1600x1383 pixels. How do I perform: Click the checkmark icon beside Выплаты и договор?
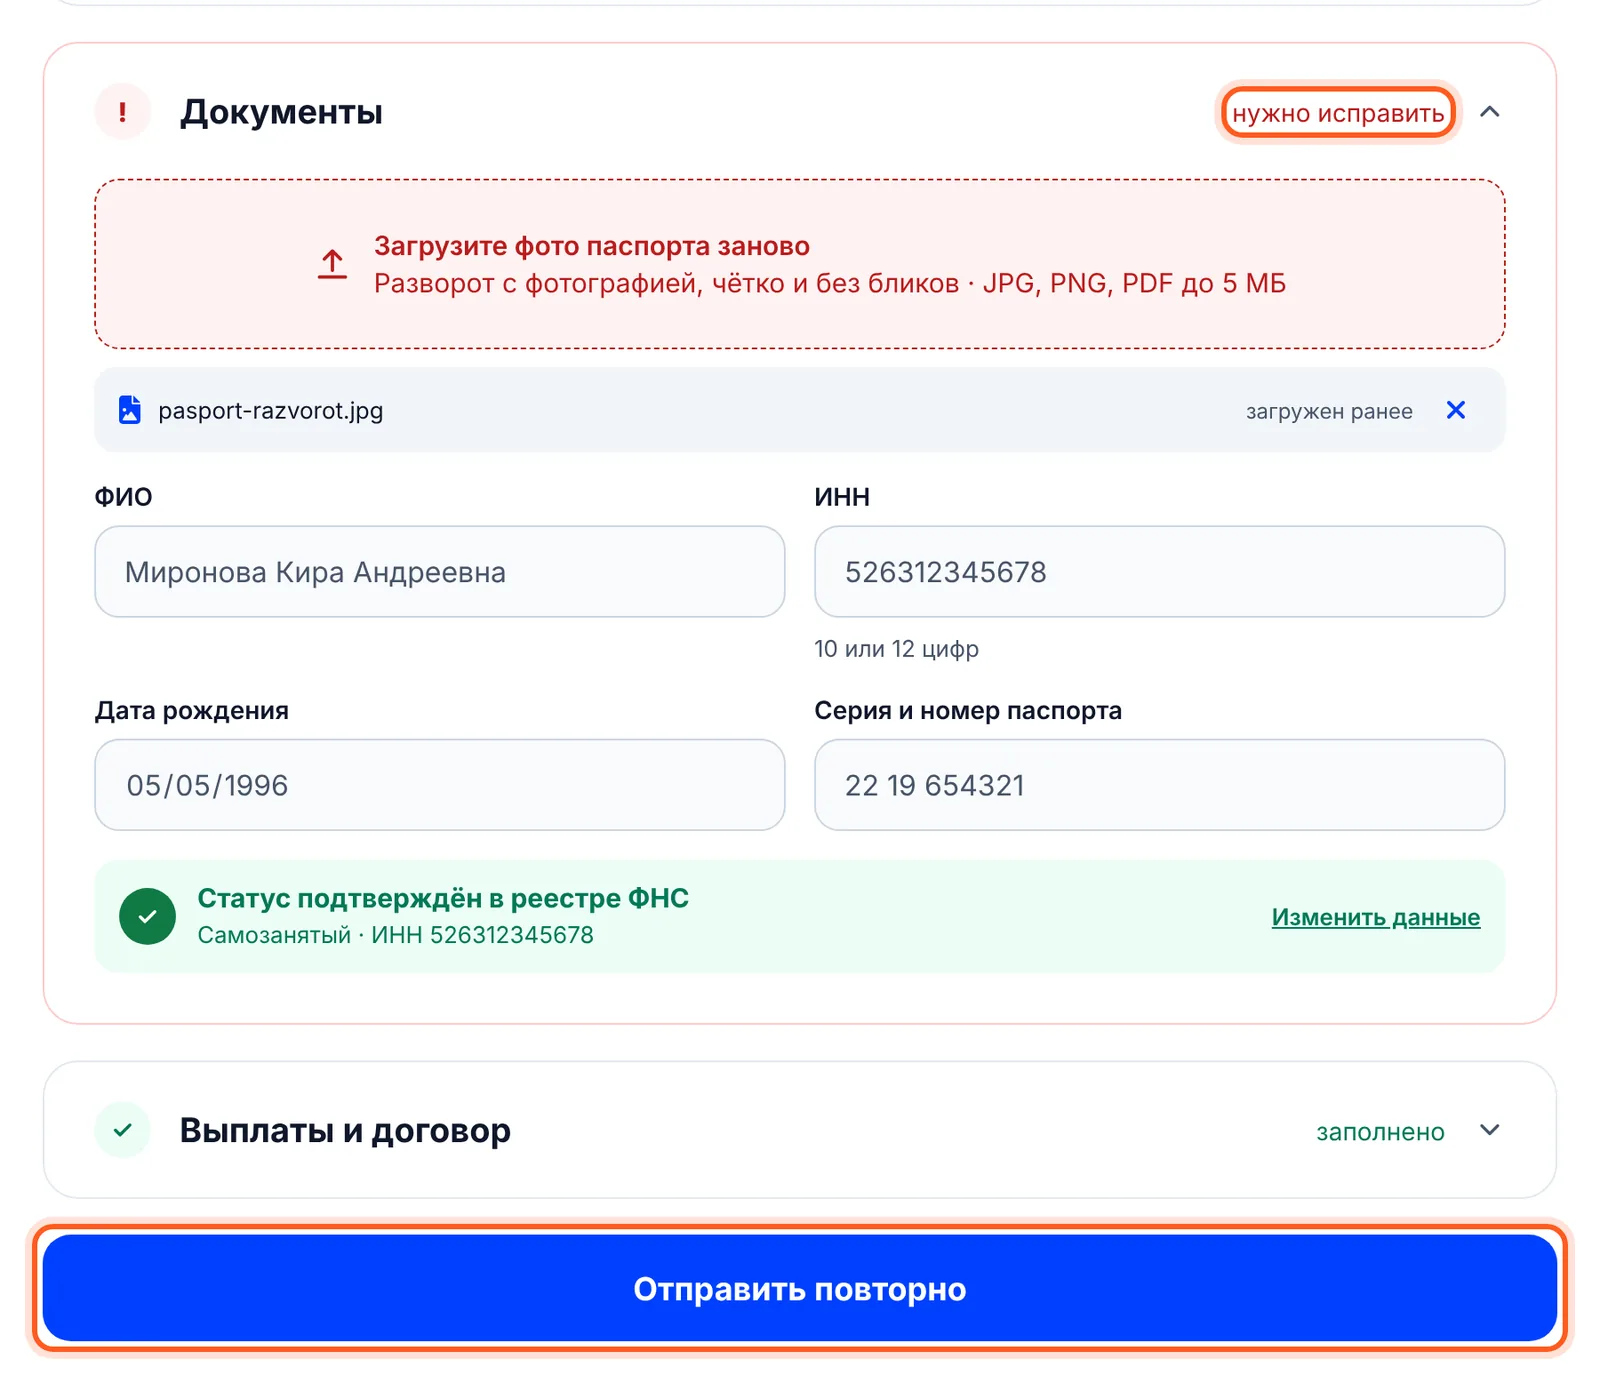(x=123, y=1130)
